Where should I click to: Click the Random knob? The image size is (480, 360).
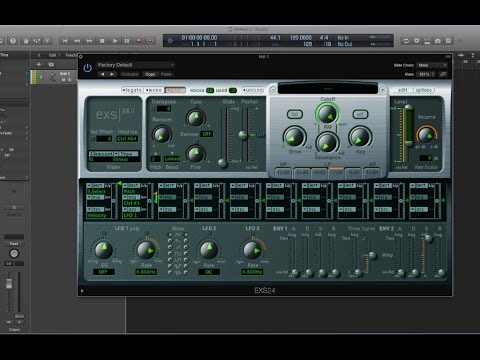coord(162,135)
